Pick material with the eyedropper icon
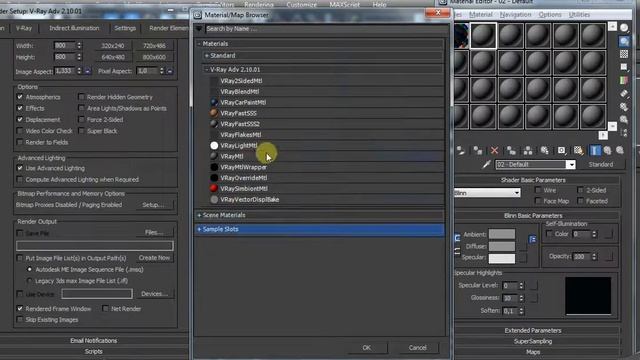The image size is (640, 360). coord(486,164)
